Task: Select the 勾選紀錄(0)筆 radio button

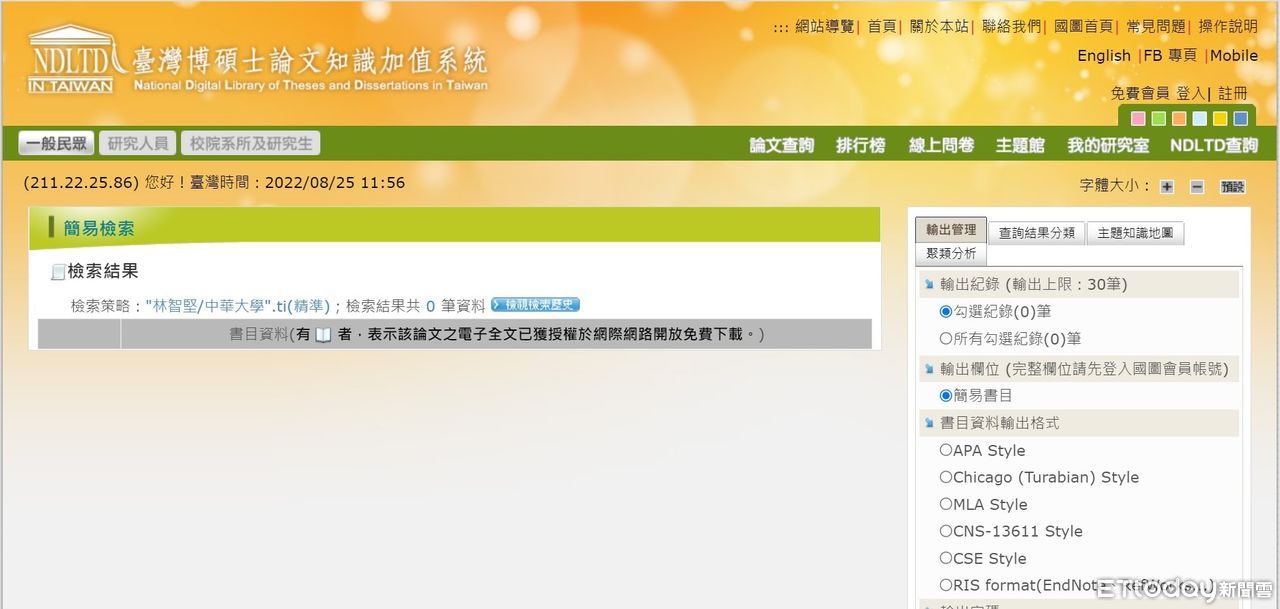Action: tap(946, 311)
